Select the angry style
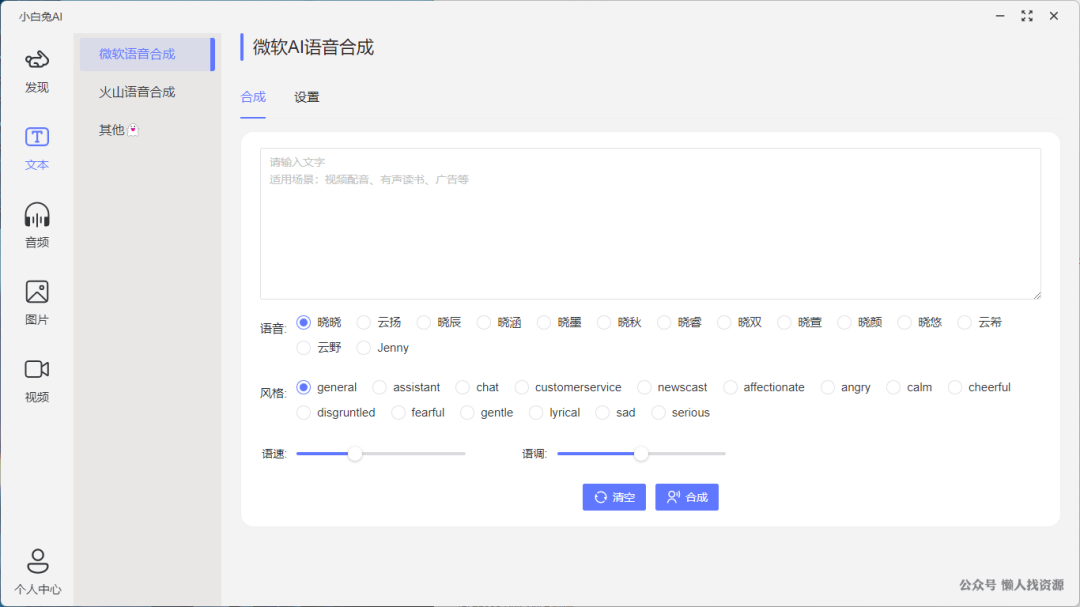1080x607 pixels. click(x=828, y=387)
